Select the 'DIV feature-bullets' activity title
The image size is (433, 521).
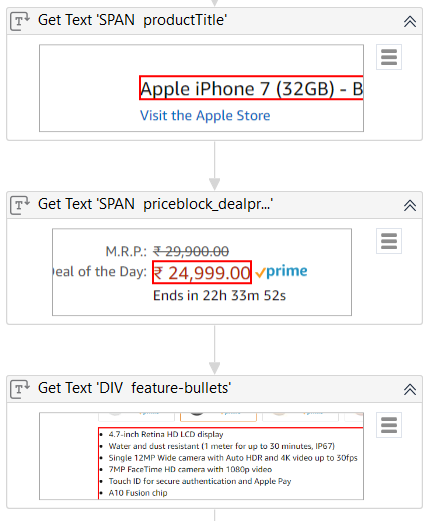tap(134, 388)
